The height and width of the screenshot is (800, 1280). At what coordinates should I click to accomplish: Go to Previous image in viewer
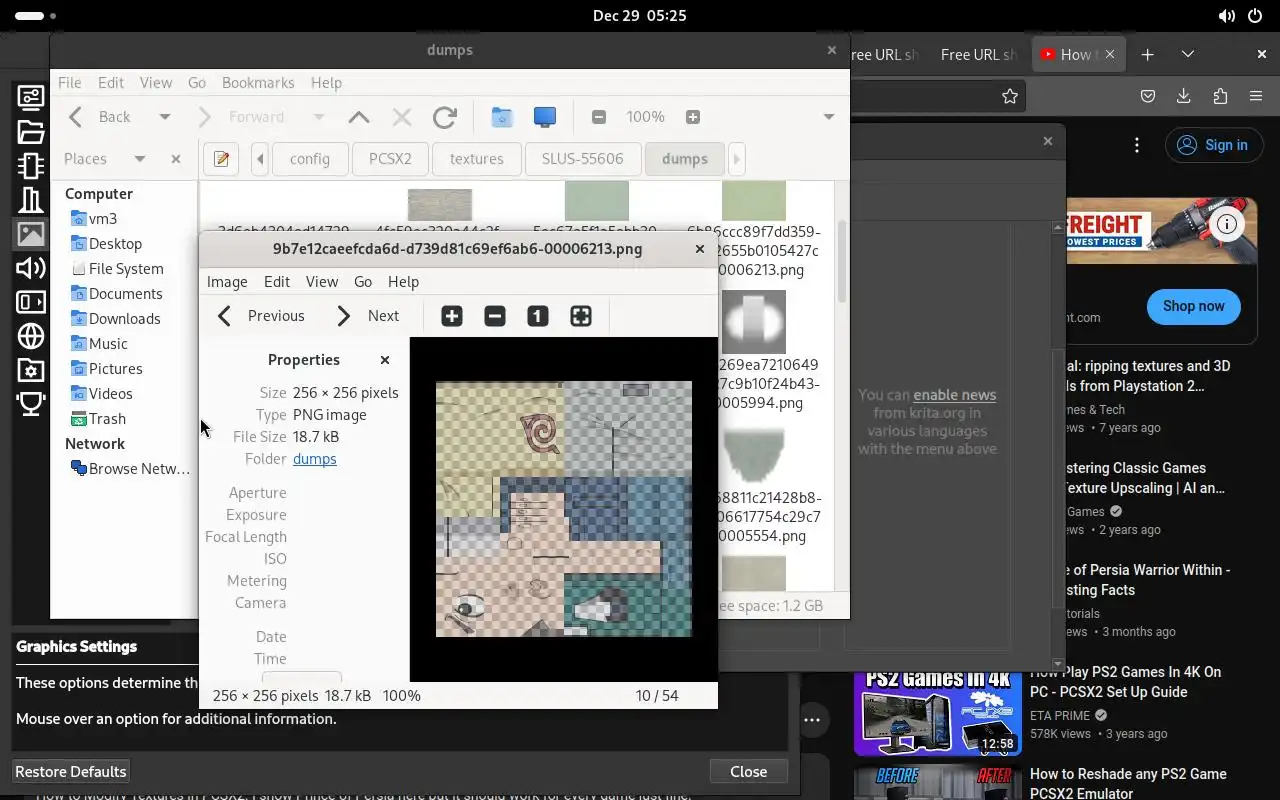261,316
